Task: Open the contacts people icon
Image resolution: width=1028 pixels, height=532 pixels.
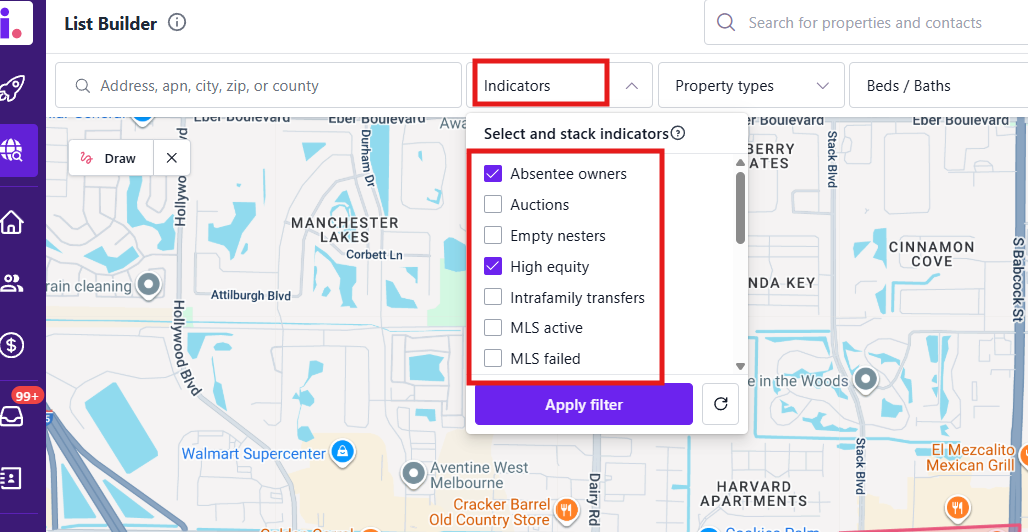Action: pyautogui.click(x=12, y=283)
